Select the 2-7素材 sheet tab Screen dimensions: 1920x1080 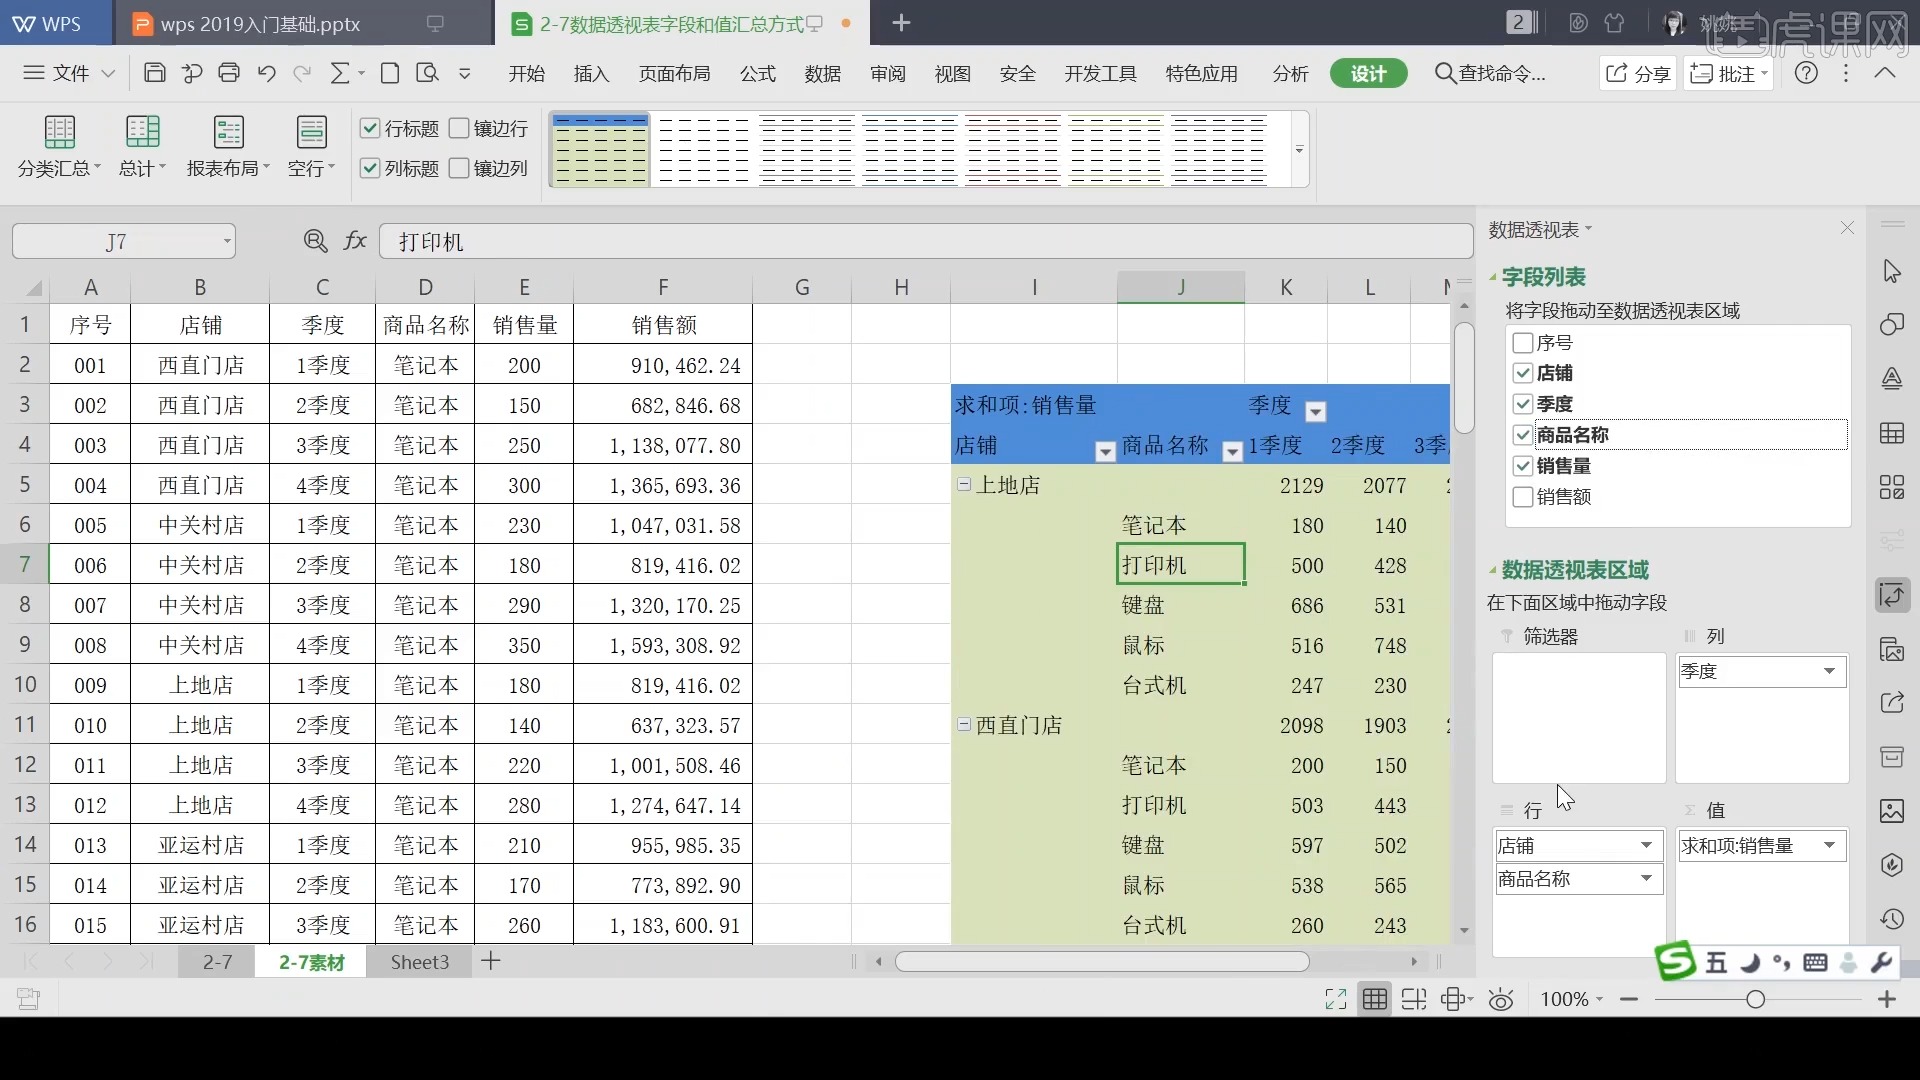click(311, 961)
